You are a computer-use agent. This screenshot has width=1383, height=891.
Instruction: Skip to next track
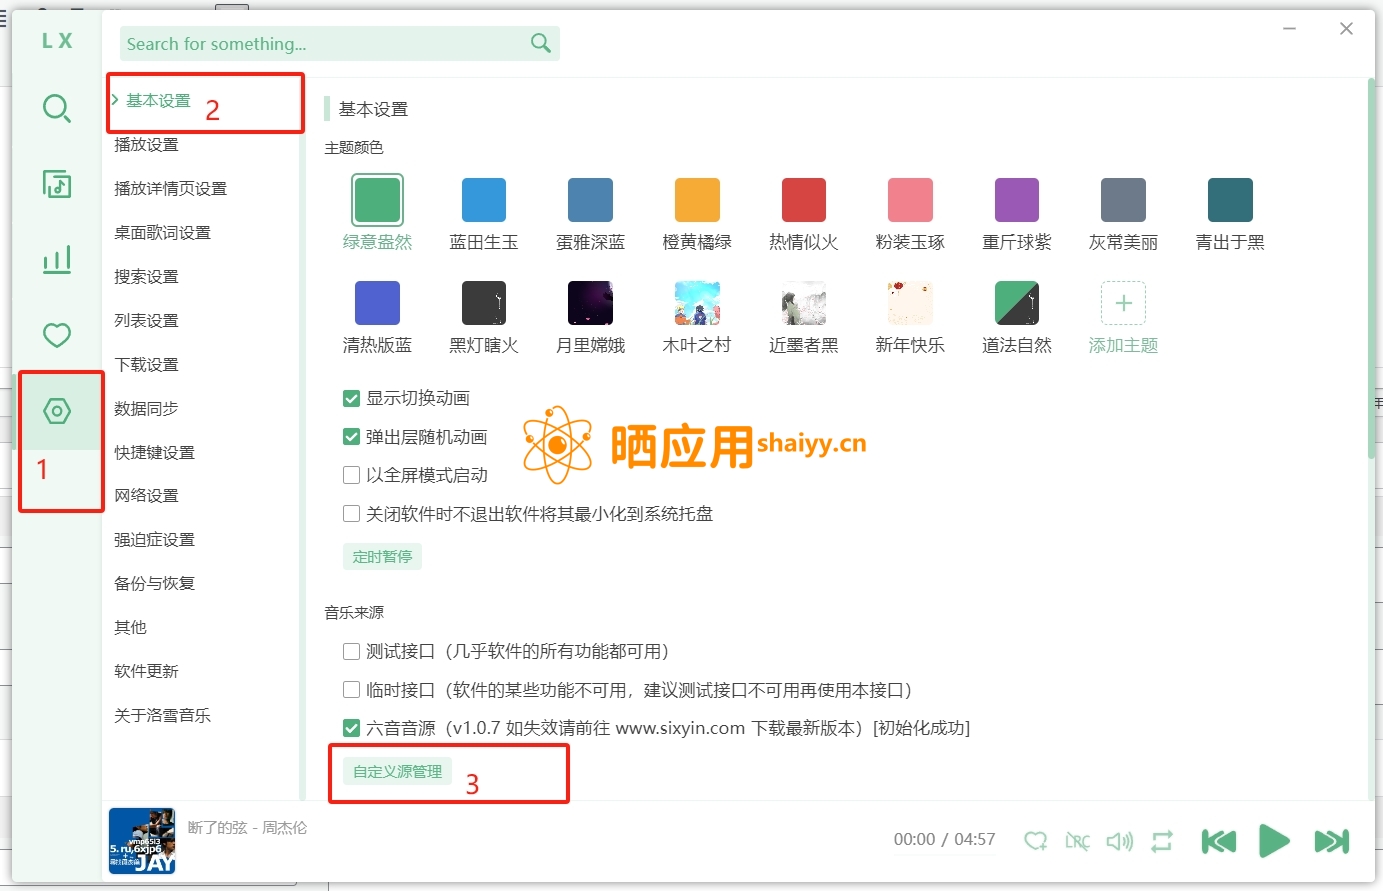click(x=1331, y=841)
